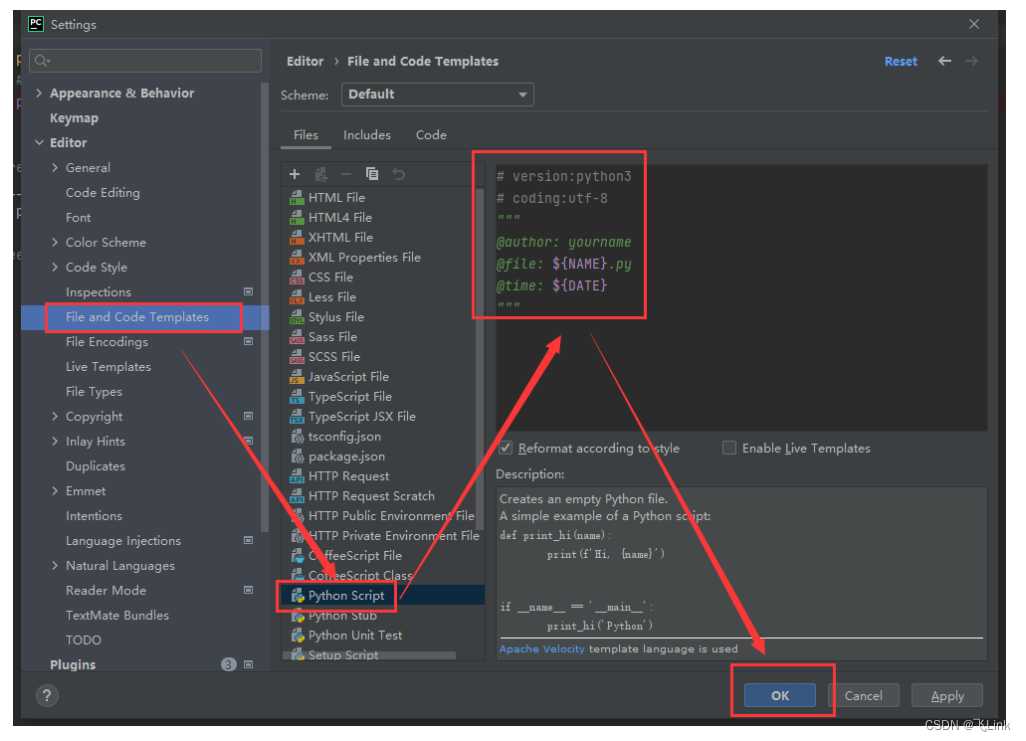Select the TypeScript JSX File icon
1026x741 pixels.
(297, 416)
